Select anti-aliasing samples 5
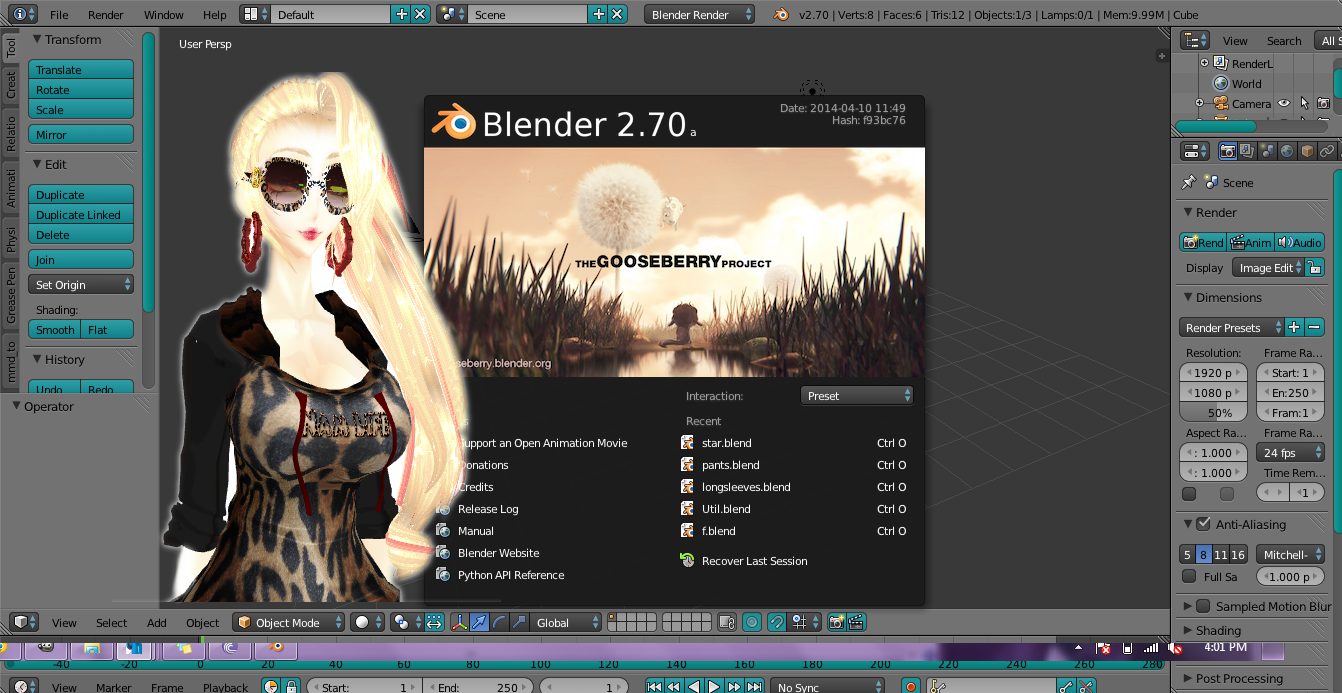 (x=1187, y=554)
